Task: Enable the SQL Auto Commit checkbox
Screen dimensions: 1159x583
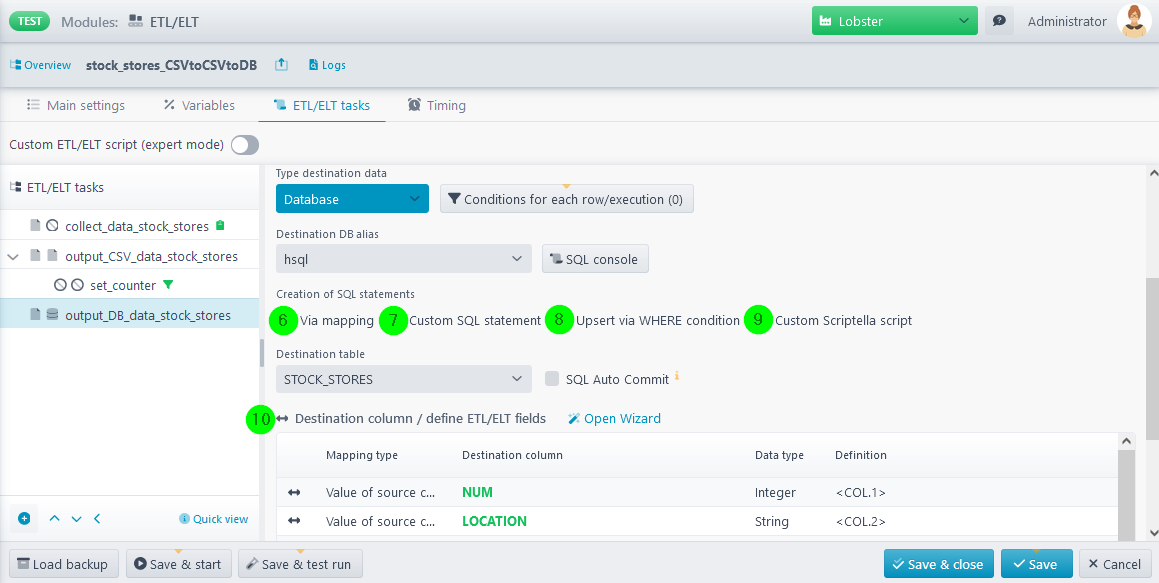Action: coord(552,379)
